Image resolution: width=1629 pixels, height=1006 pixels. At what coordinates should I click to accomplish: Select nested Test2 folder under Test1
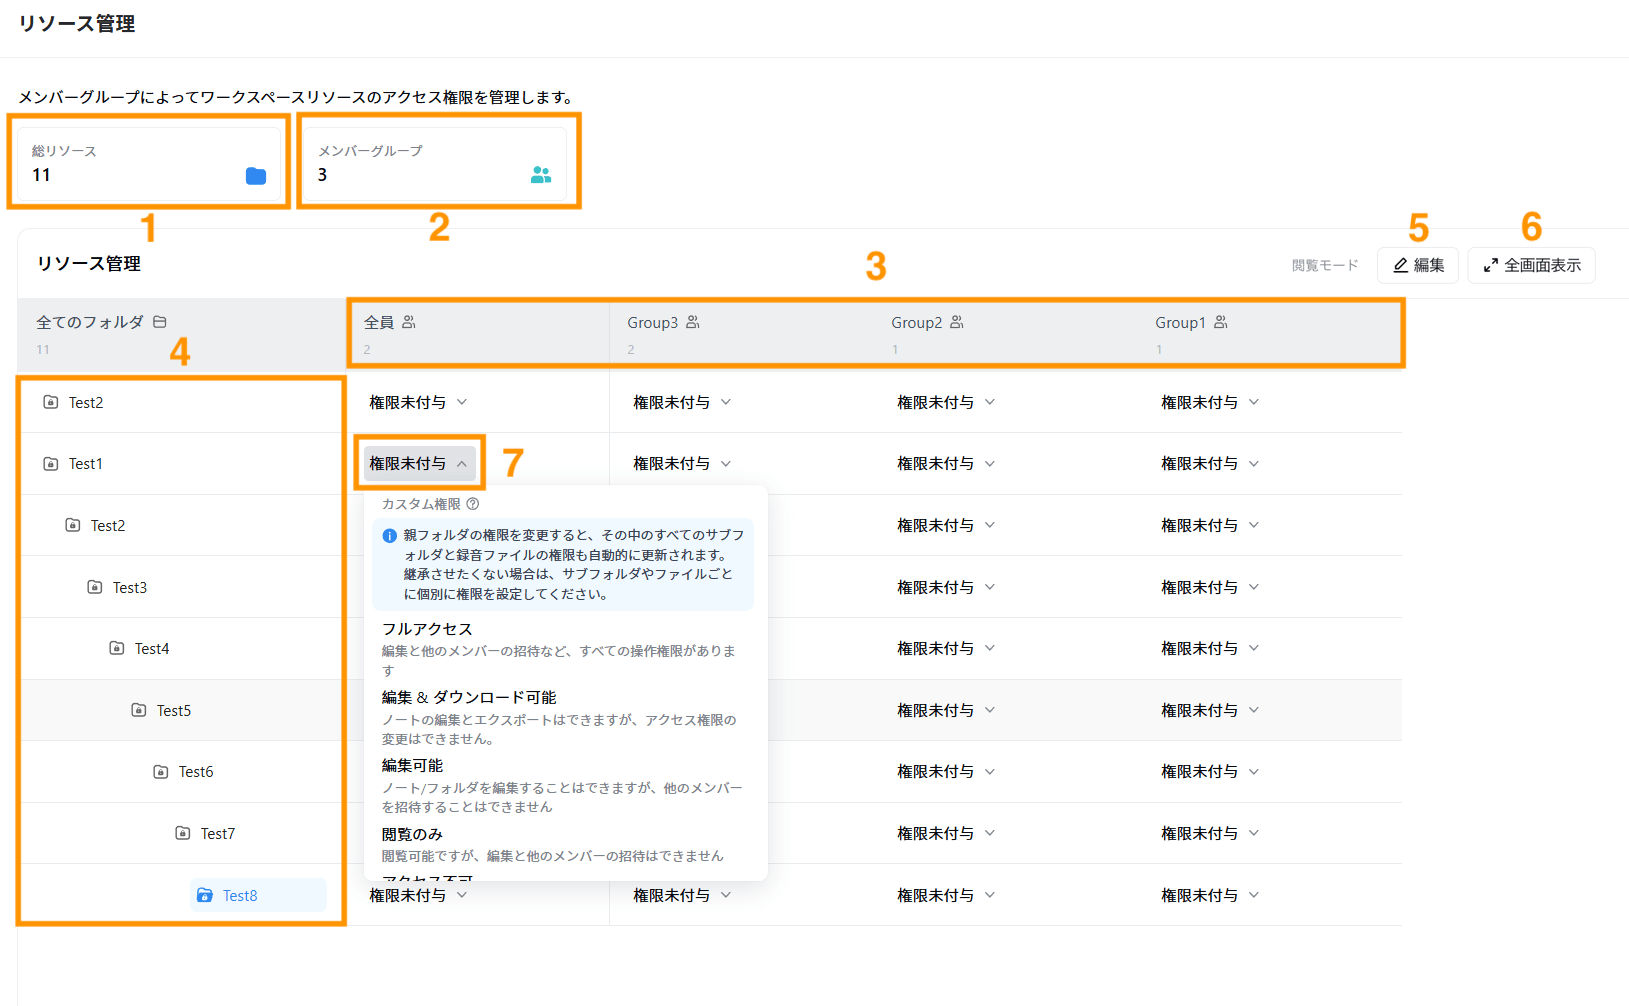coord(181,525)
